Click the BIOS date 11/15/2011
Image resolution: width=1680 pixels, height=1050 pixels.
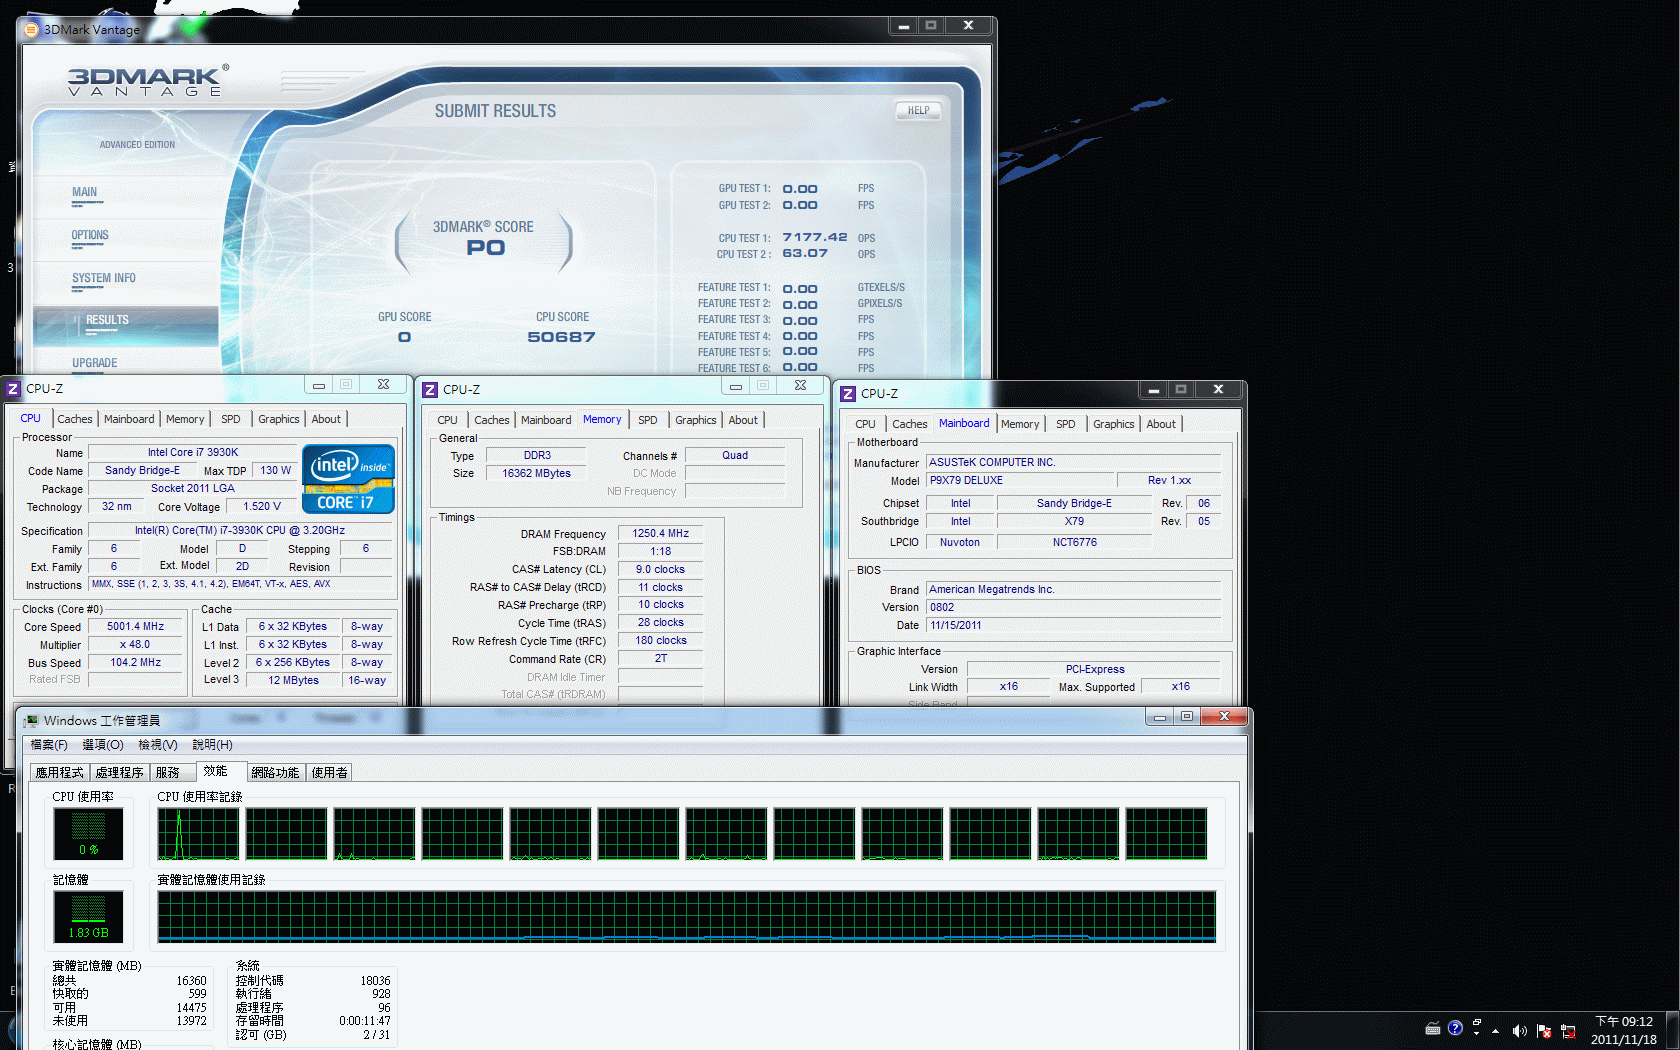tap(1074, 626)
